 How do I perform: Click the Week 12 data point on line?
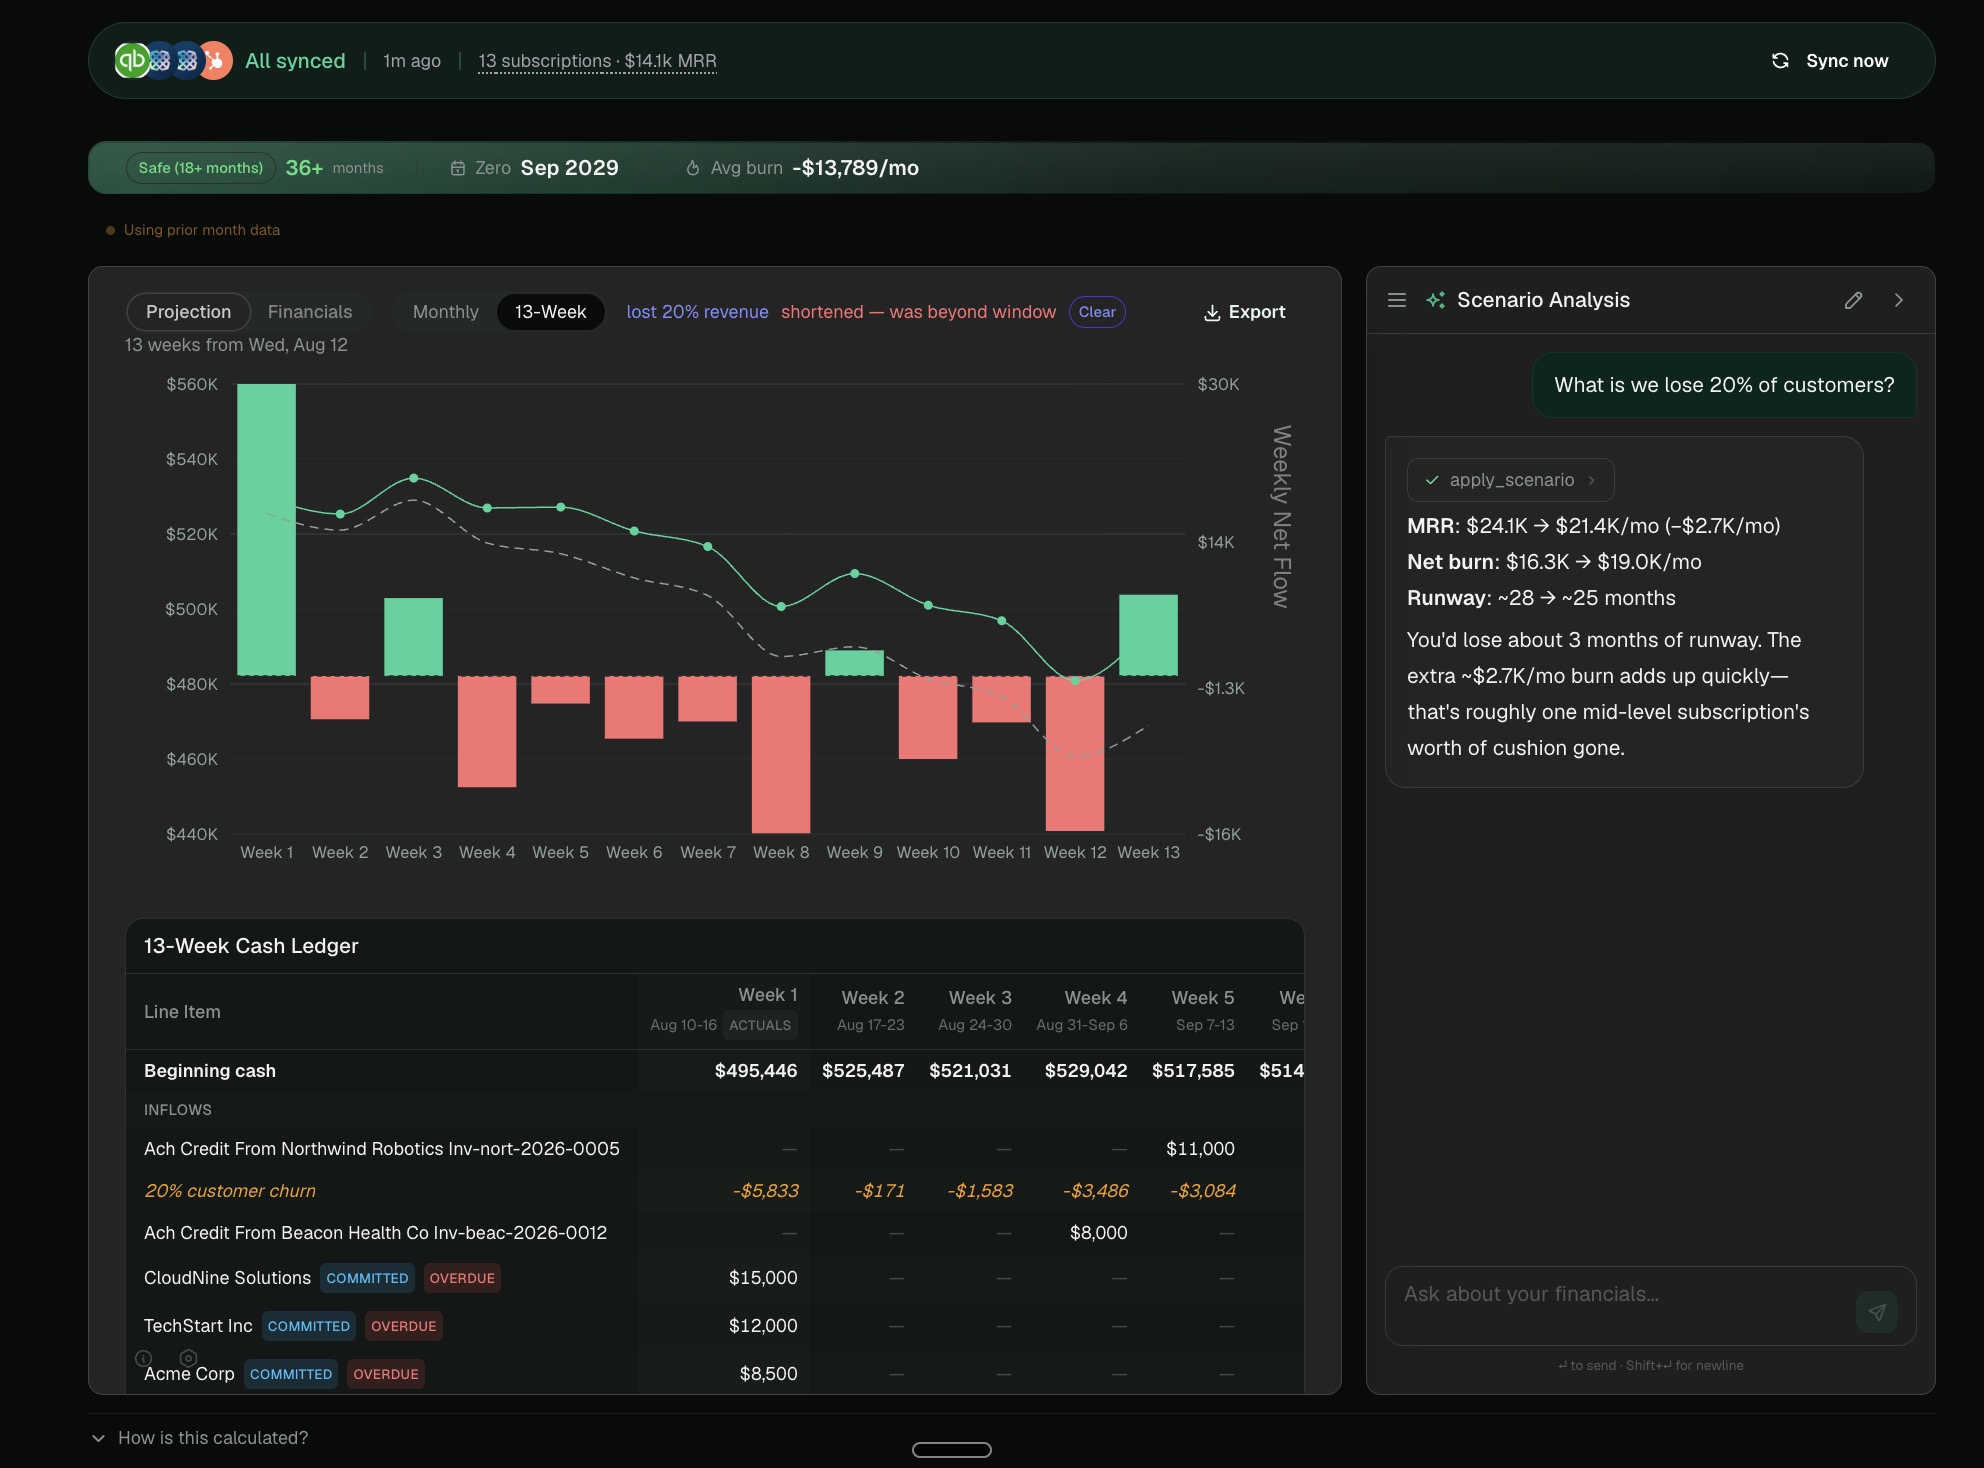1075,681
